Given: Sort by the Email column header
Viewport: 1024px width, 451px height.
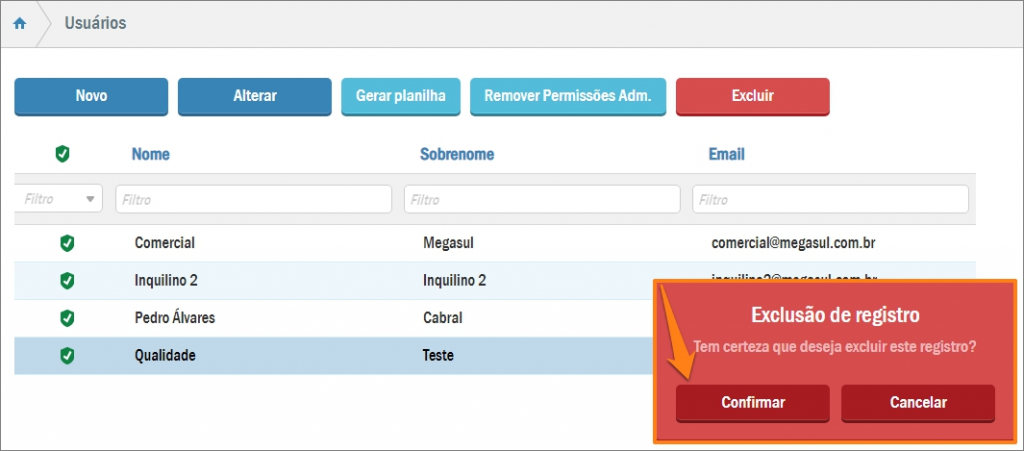Looking at the screenshot, I should (725, 154).
